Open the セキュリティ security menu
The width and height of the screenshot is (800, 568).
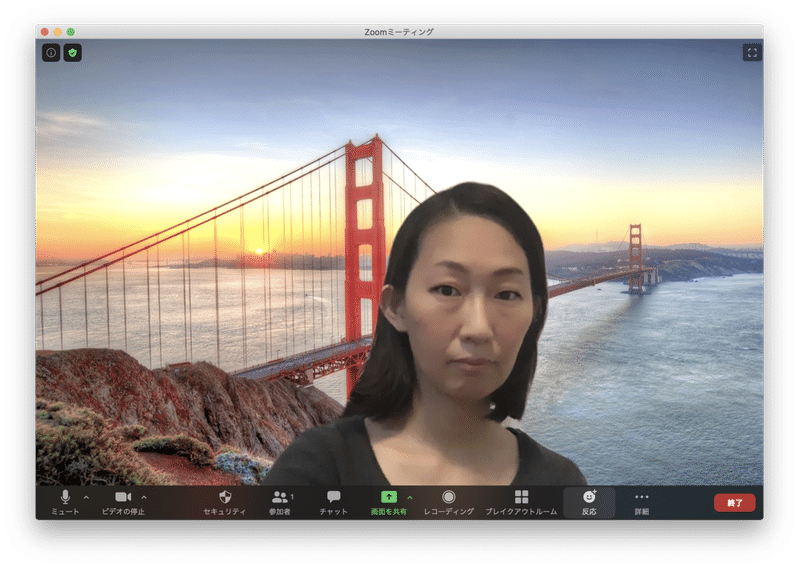click(x=225, y=503)
